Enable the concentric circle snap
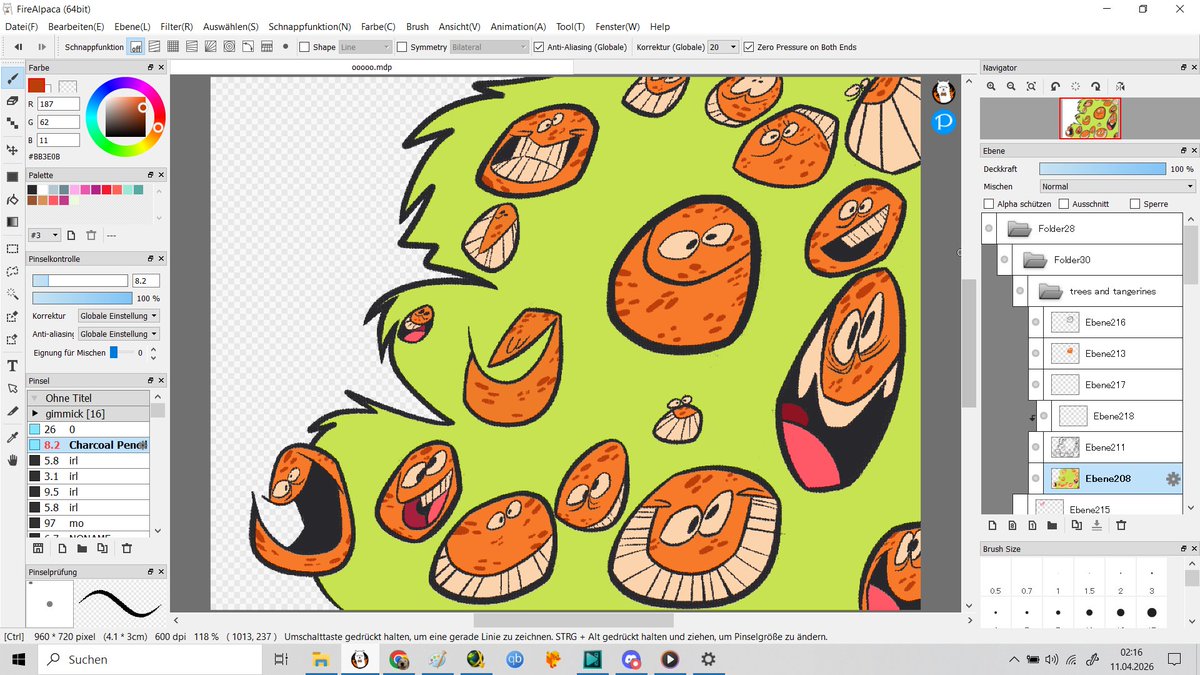1200x675 pixels. pos(229,47)
